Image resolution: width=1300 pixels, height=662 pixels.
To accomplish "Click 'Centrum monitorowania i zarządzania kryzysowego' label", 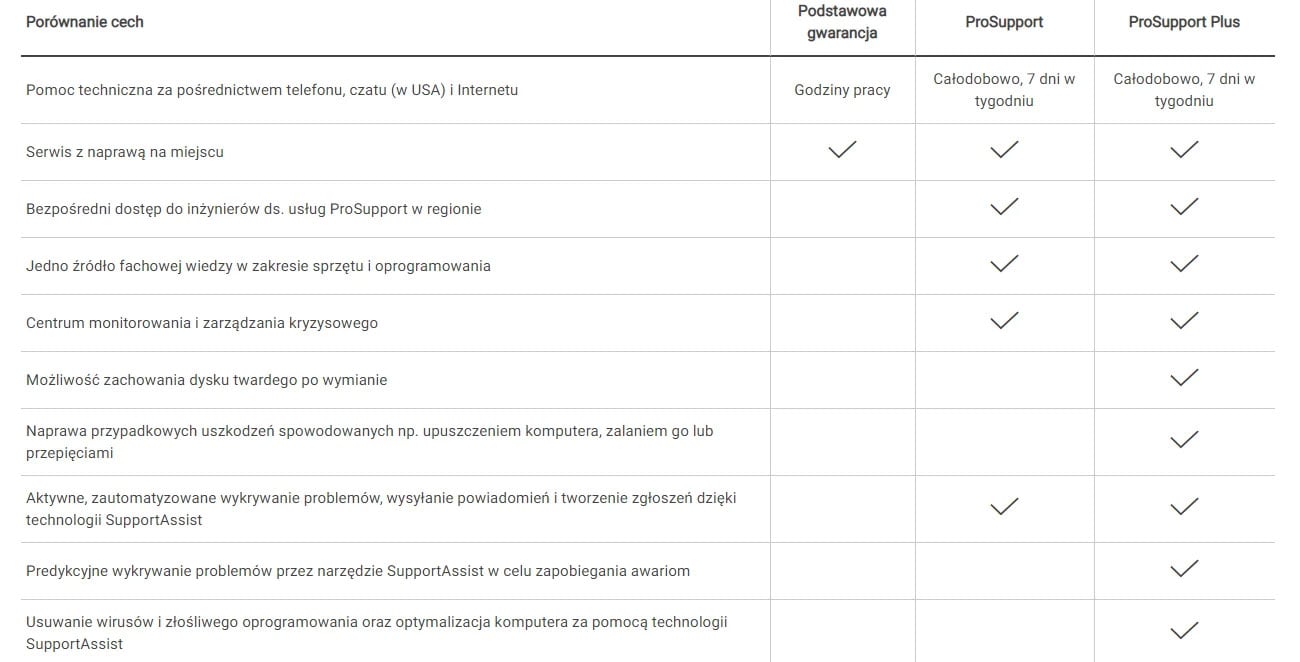I will (x=202, y=323).
